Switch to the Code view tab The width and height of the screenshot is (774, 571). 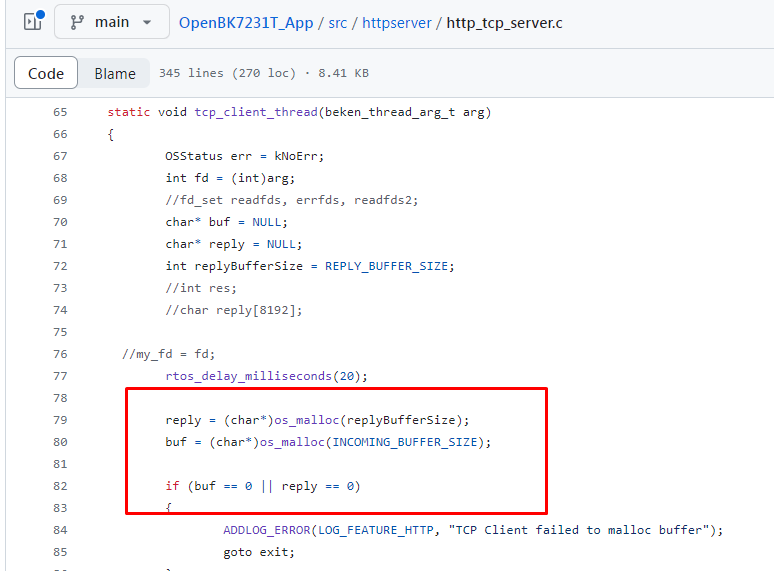46,73
